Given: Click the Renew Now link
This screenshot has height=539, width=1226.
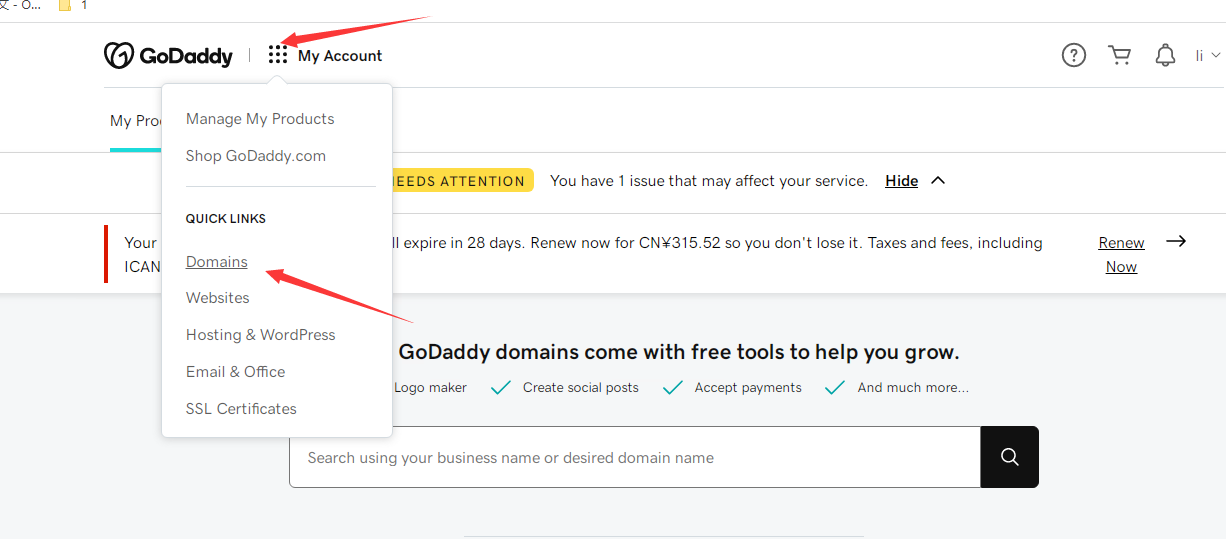Looking at the screenshot, I should pyautogui.click(x=1121, y=255).
